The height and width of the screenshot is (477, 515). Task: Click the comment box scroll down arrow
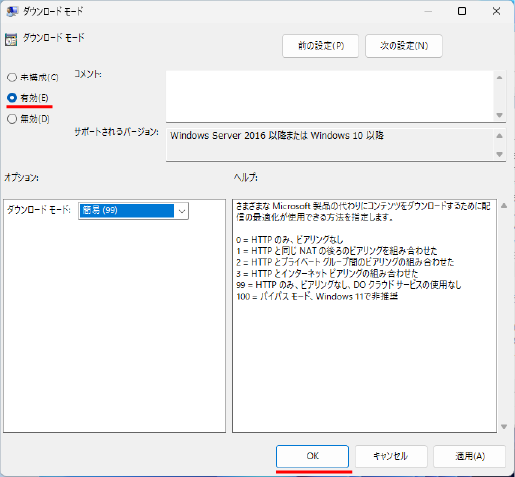tap(499, 115)
